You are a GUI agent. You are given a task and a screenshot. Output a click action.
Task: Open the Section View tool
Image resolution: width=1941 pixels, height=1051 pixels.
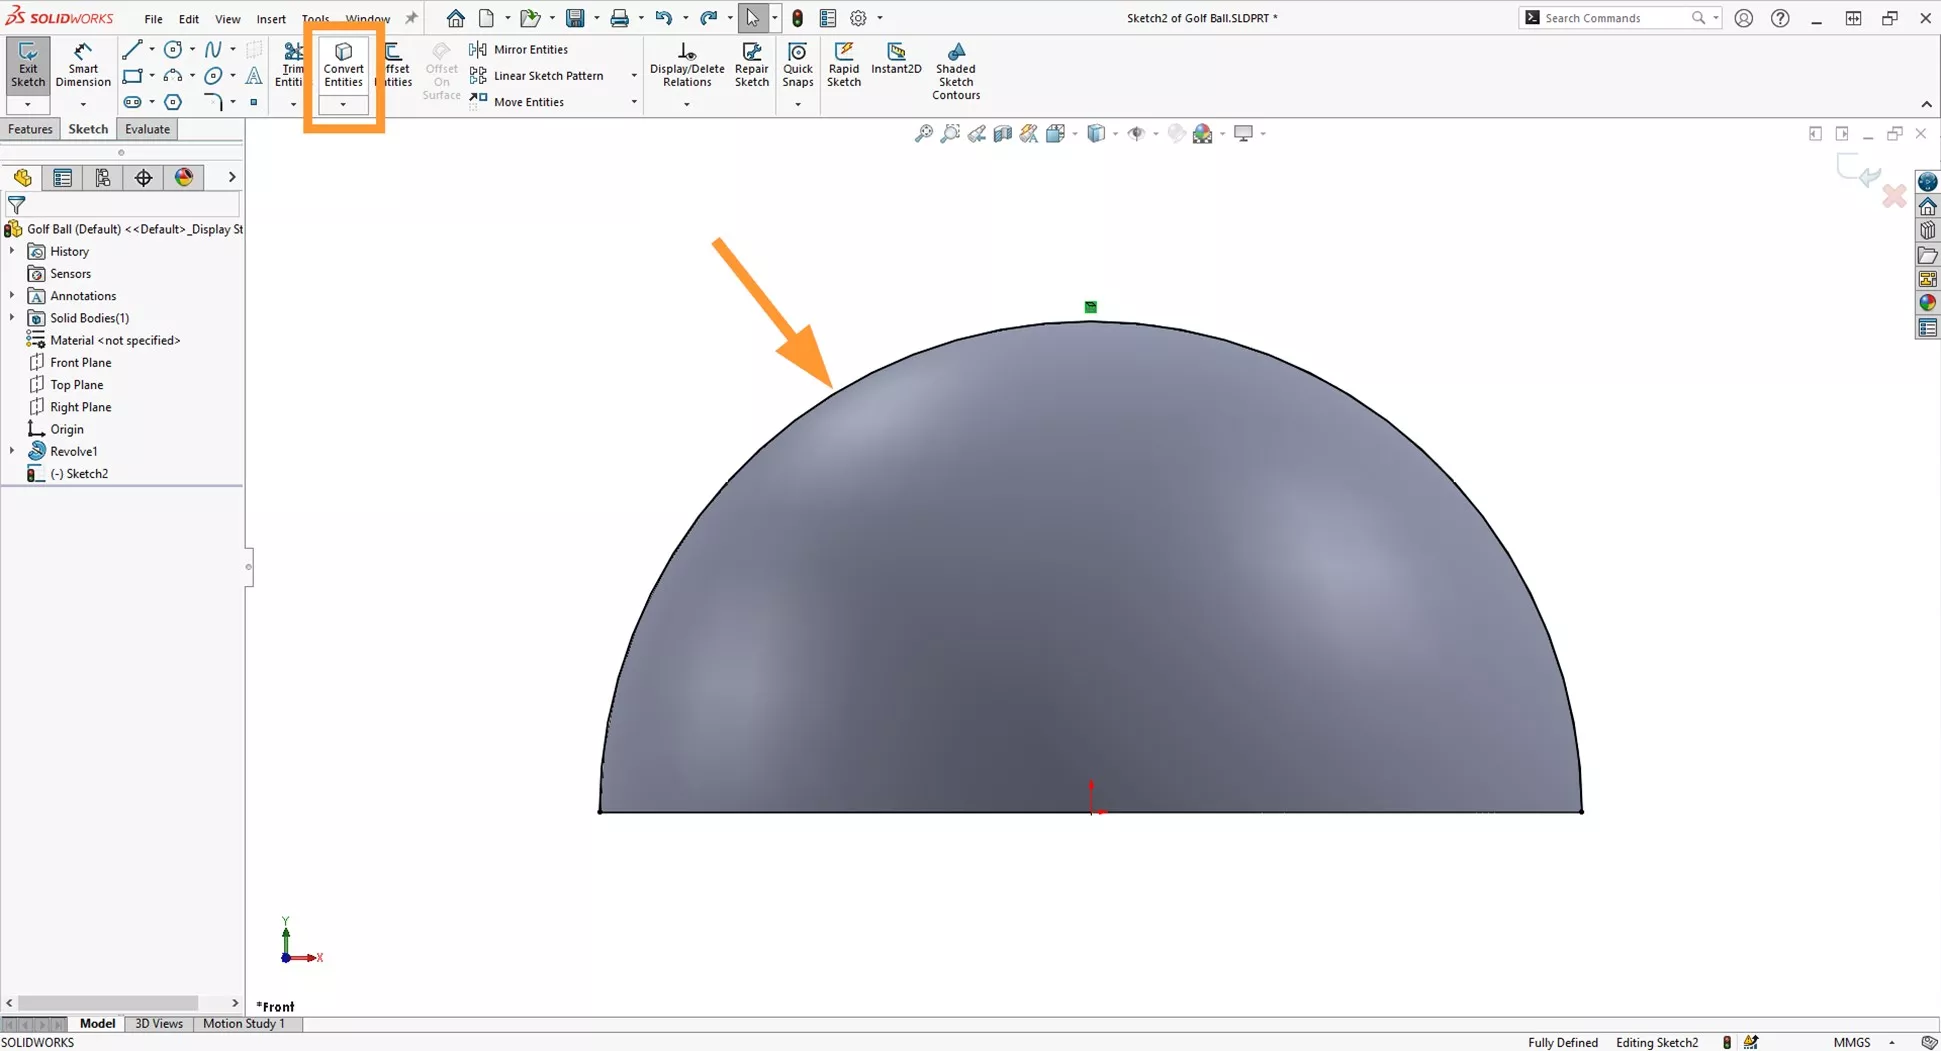pos(1003,133)
